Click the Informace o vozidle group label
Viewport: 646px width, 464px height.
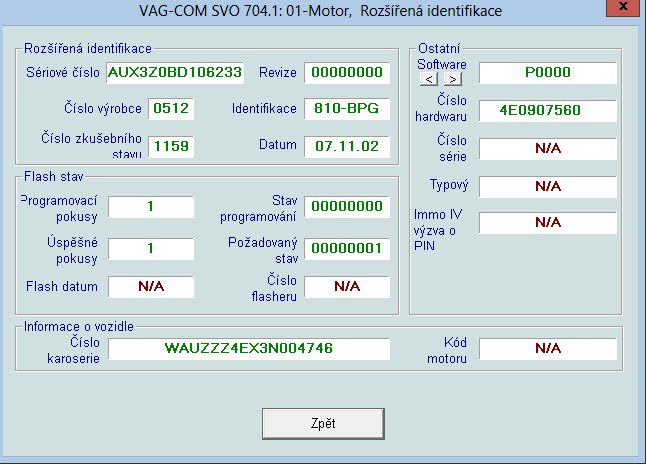[x=79, y=326]
